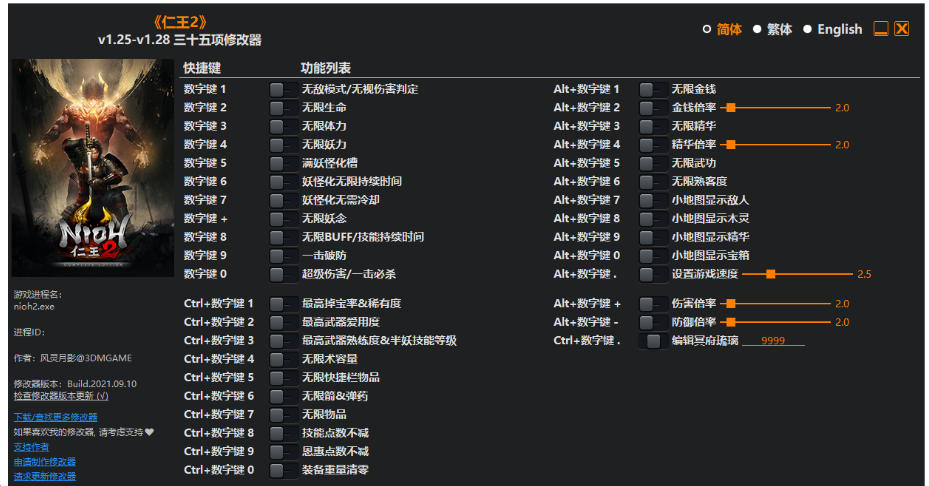This screenshot has width=929, height=486.
Task: Enable 小地图显示木灵 toggle
Action: (653, 219)
